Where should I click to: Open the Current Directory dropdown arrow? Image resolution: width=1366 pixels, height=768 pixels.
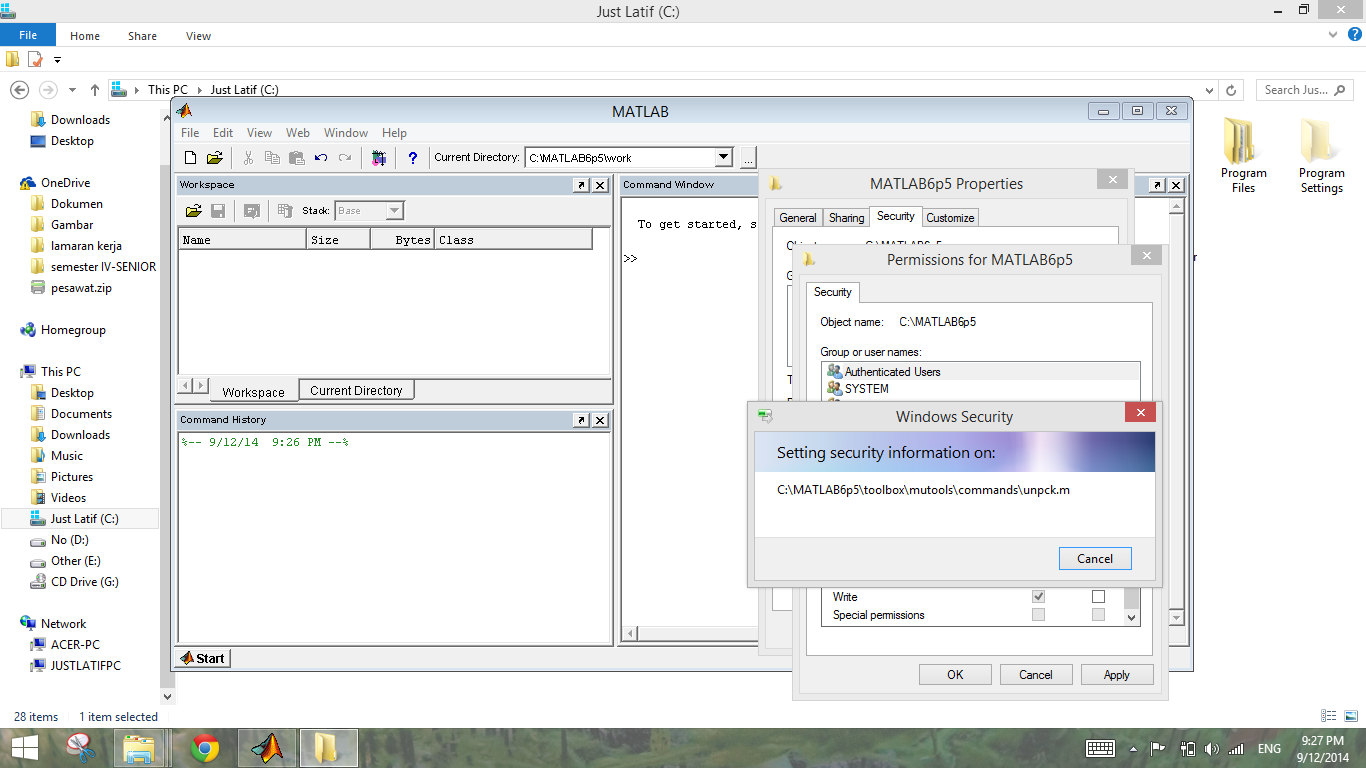[x=724, y=157]
